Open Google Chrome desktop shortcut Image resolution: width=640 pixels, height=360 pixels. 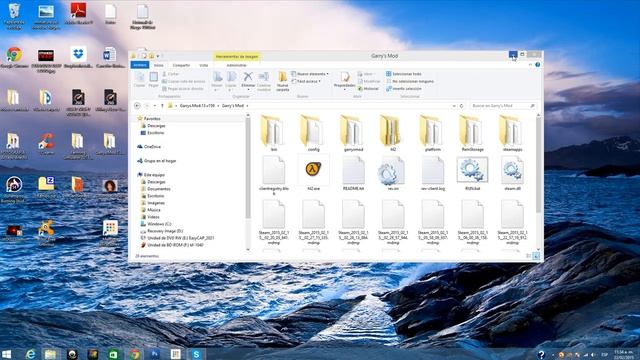[x=14, y=58]
